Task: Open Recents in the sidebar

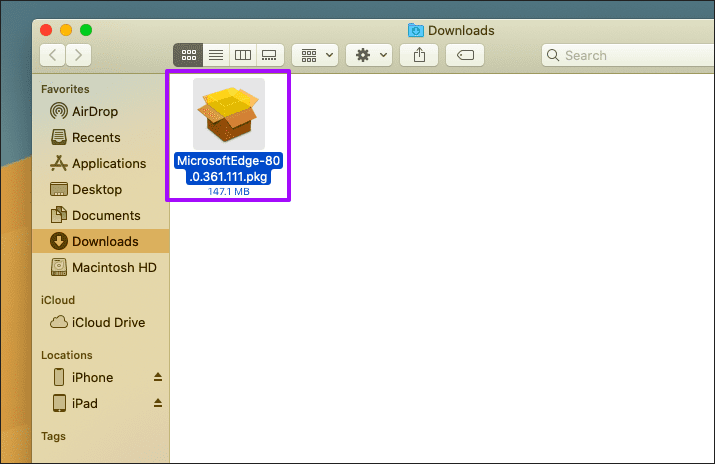Action: pyautogui.click(x=101, y=137)
